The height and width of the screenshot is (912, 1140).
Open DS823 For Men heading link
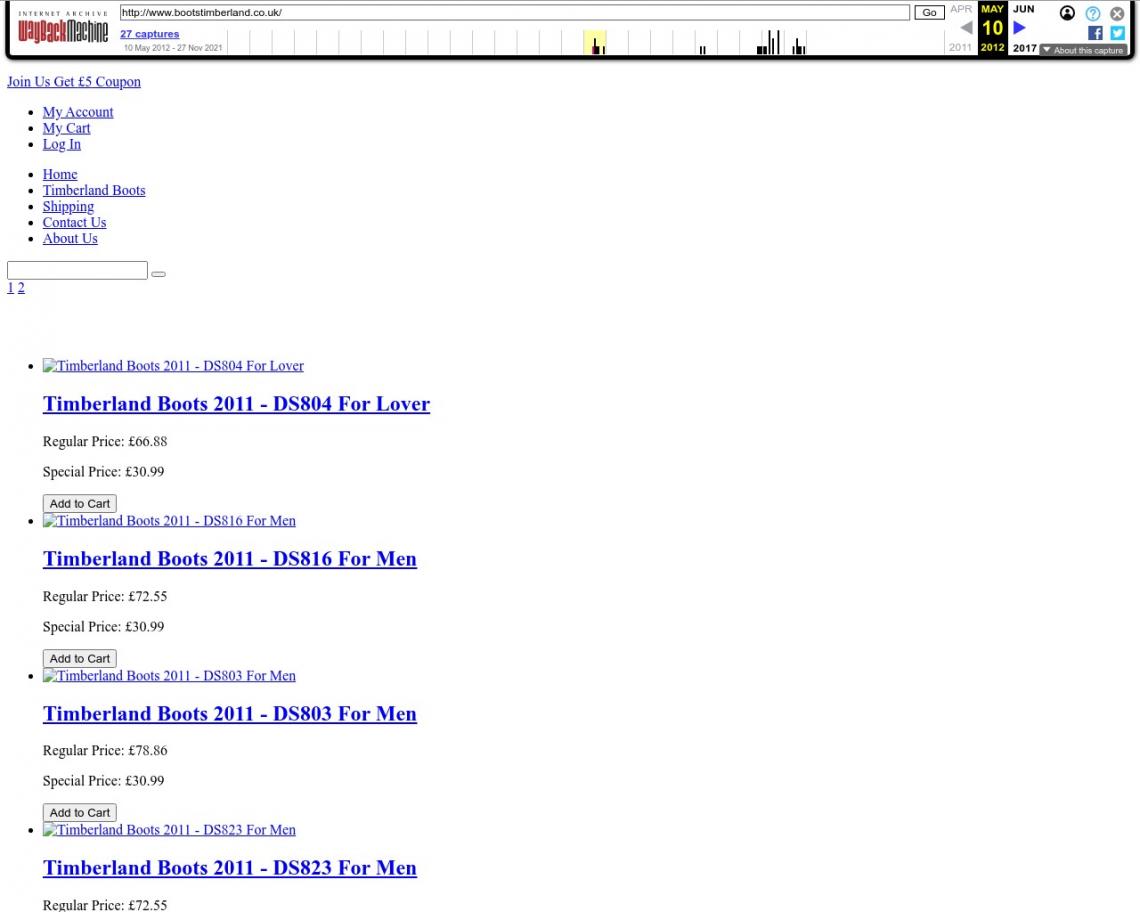tap(230, 868)
